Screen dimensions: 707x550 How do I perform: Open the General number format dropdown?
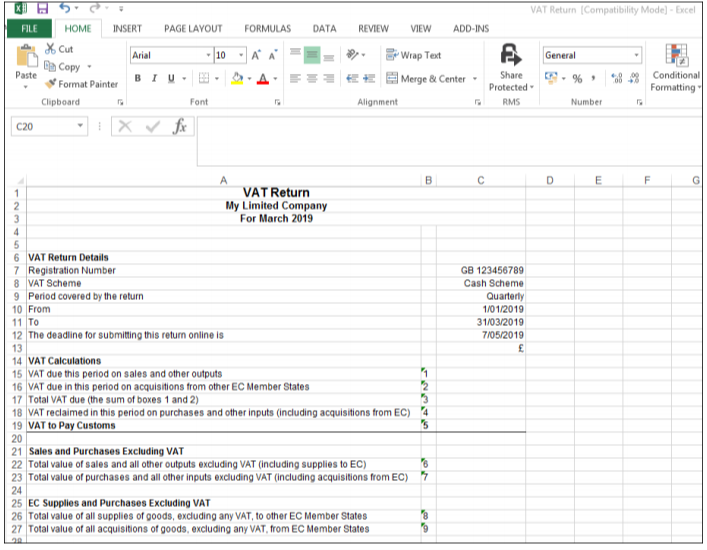point(636,55)
